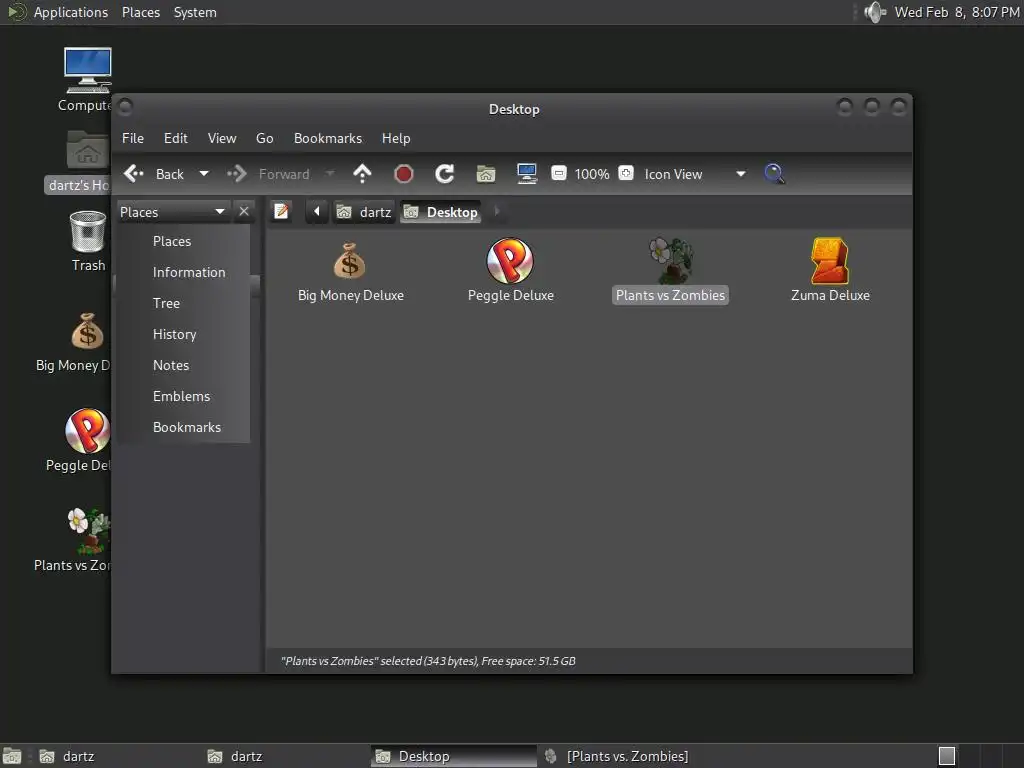Reload the current folder
The height and width of the screenshot is (768, 1024).
(445, 174)
